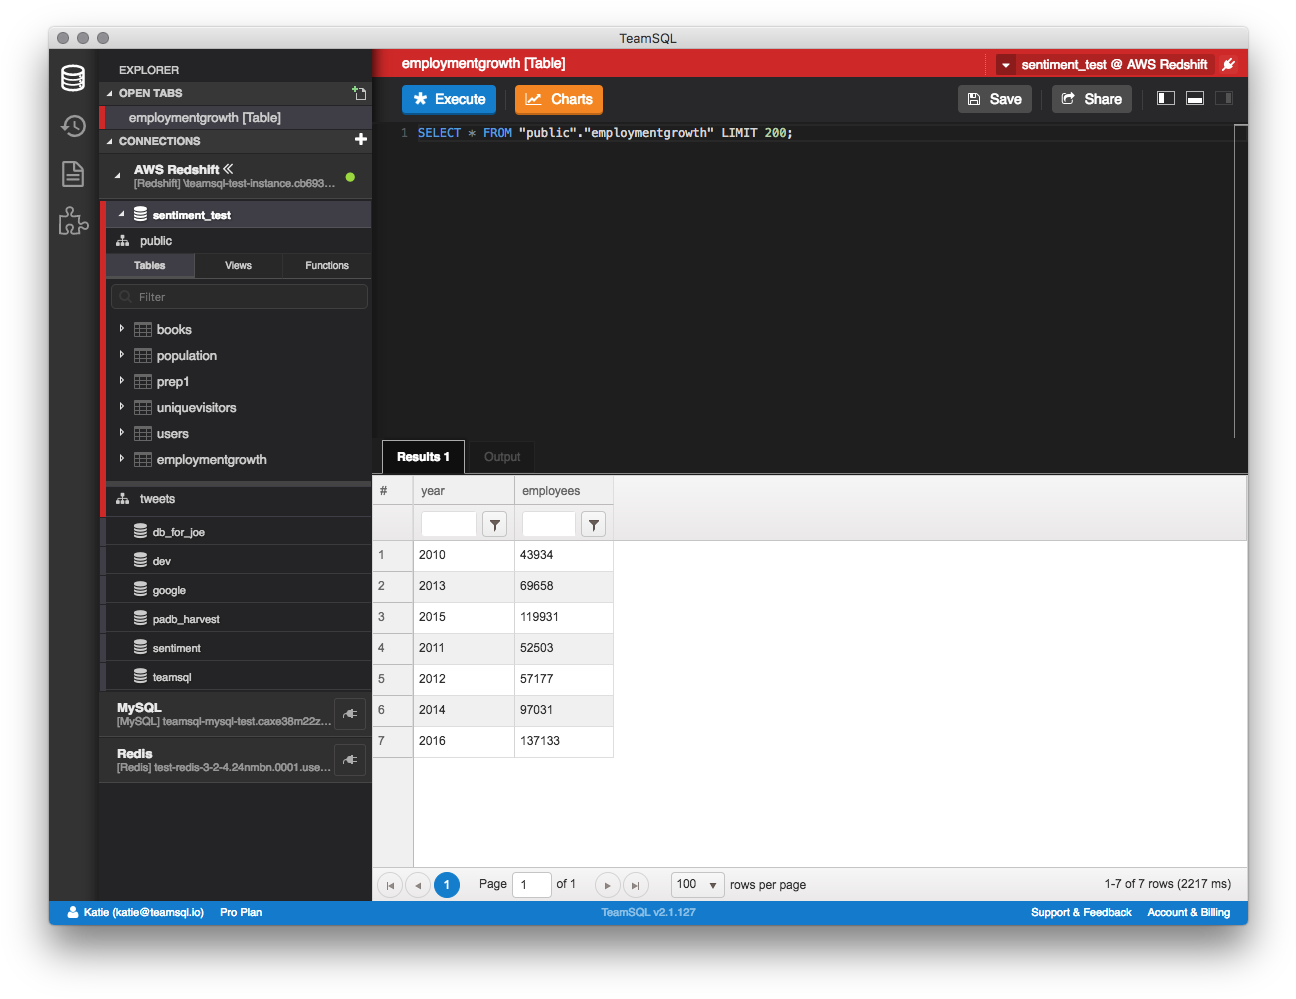Execute the SQL query
Viewport: 1296px width, 999px height.
pos(449,99)
